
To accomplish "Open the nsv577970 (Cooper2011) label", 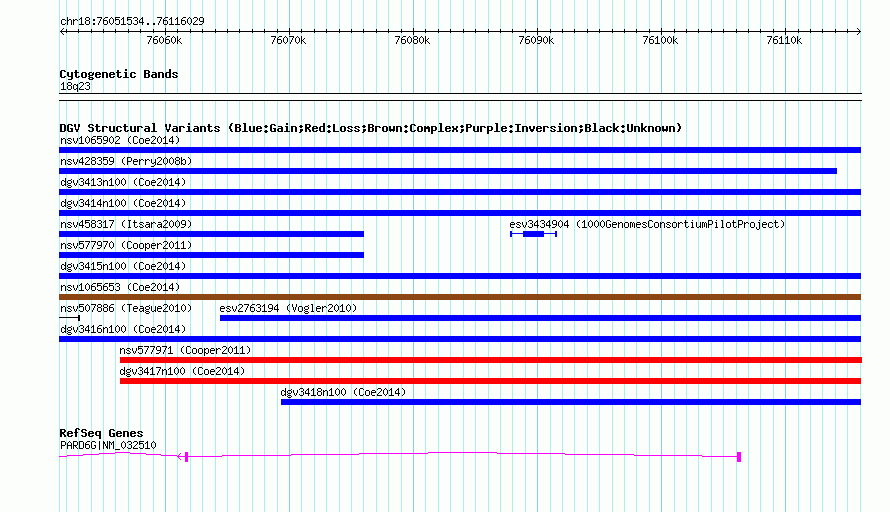I will 126,245.
